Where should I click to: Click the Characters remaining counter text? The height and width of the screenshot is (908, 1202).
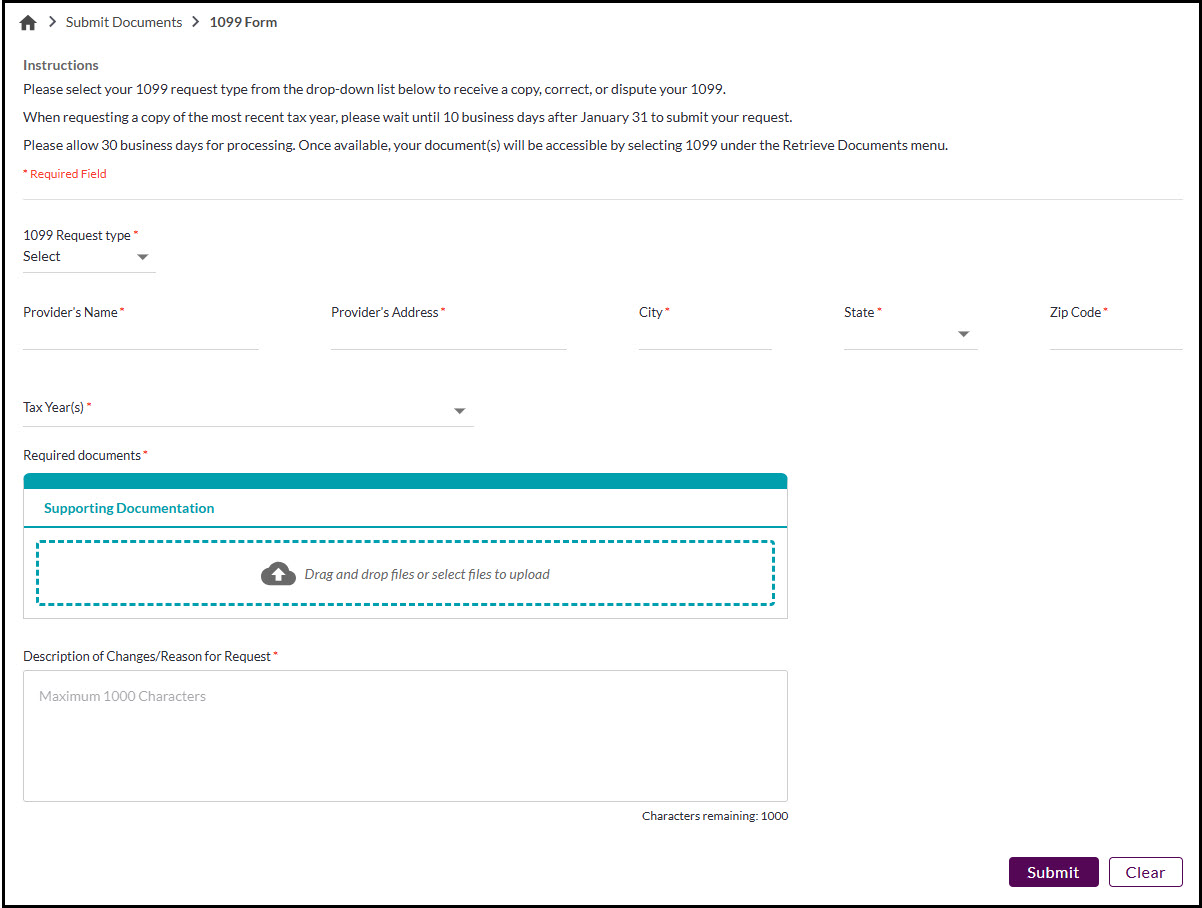coord(714,816)
